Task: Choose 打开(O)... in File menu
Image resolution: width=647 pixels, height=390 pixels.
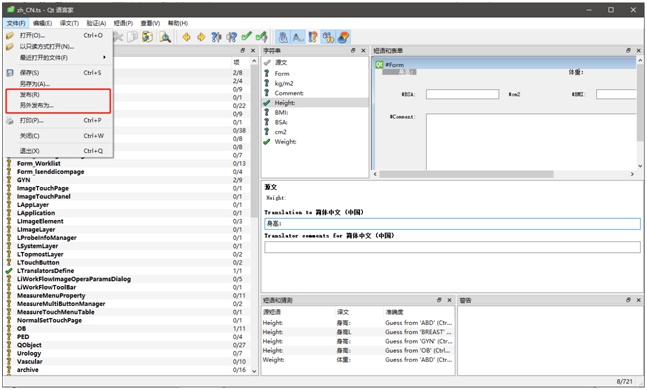Action: (x=58, y=35)
